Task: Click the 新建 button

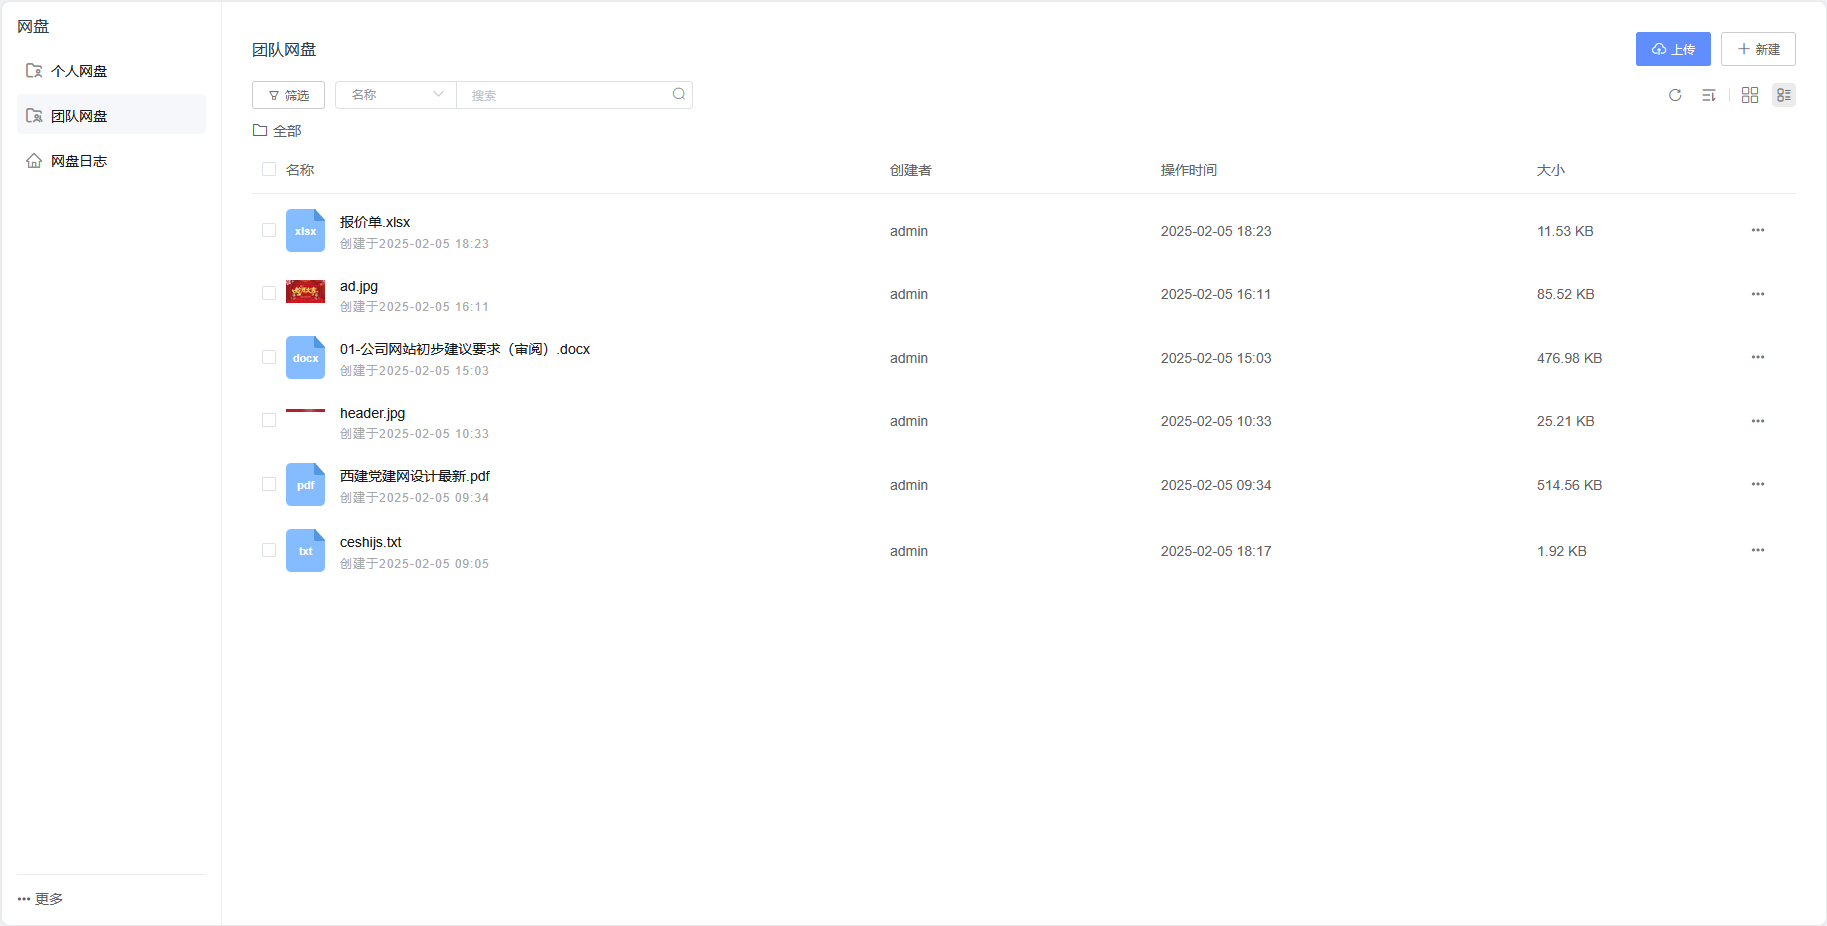Action: tap(1758, 49)
